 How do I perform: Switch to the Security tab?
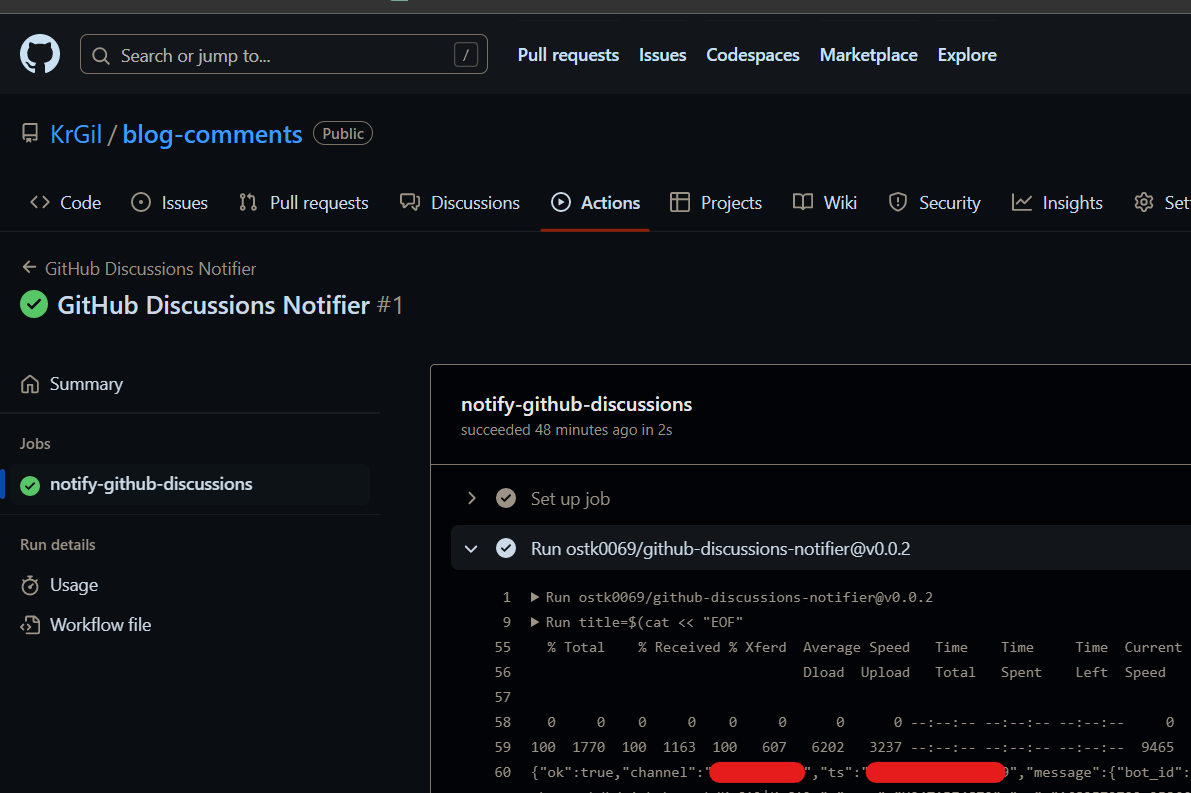point(934,203)
